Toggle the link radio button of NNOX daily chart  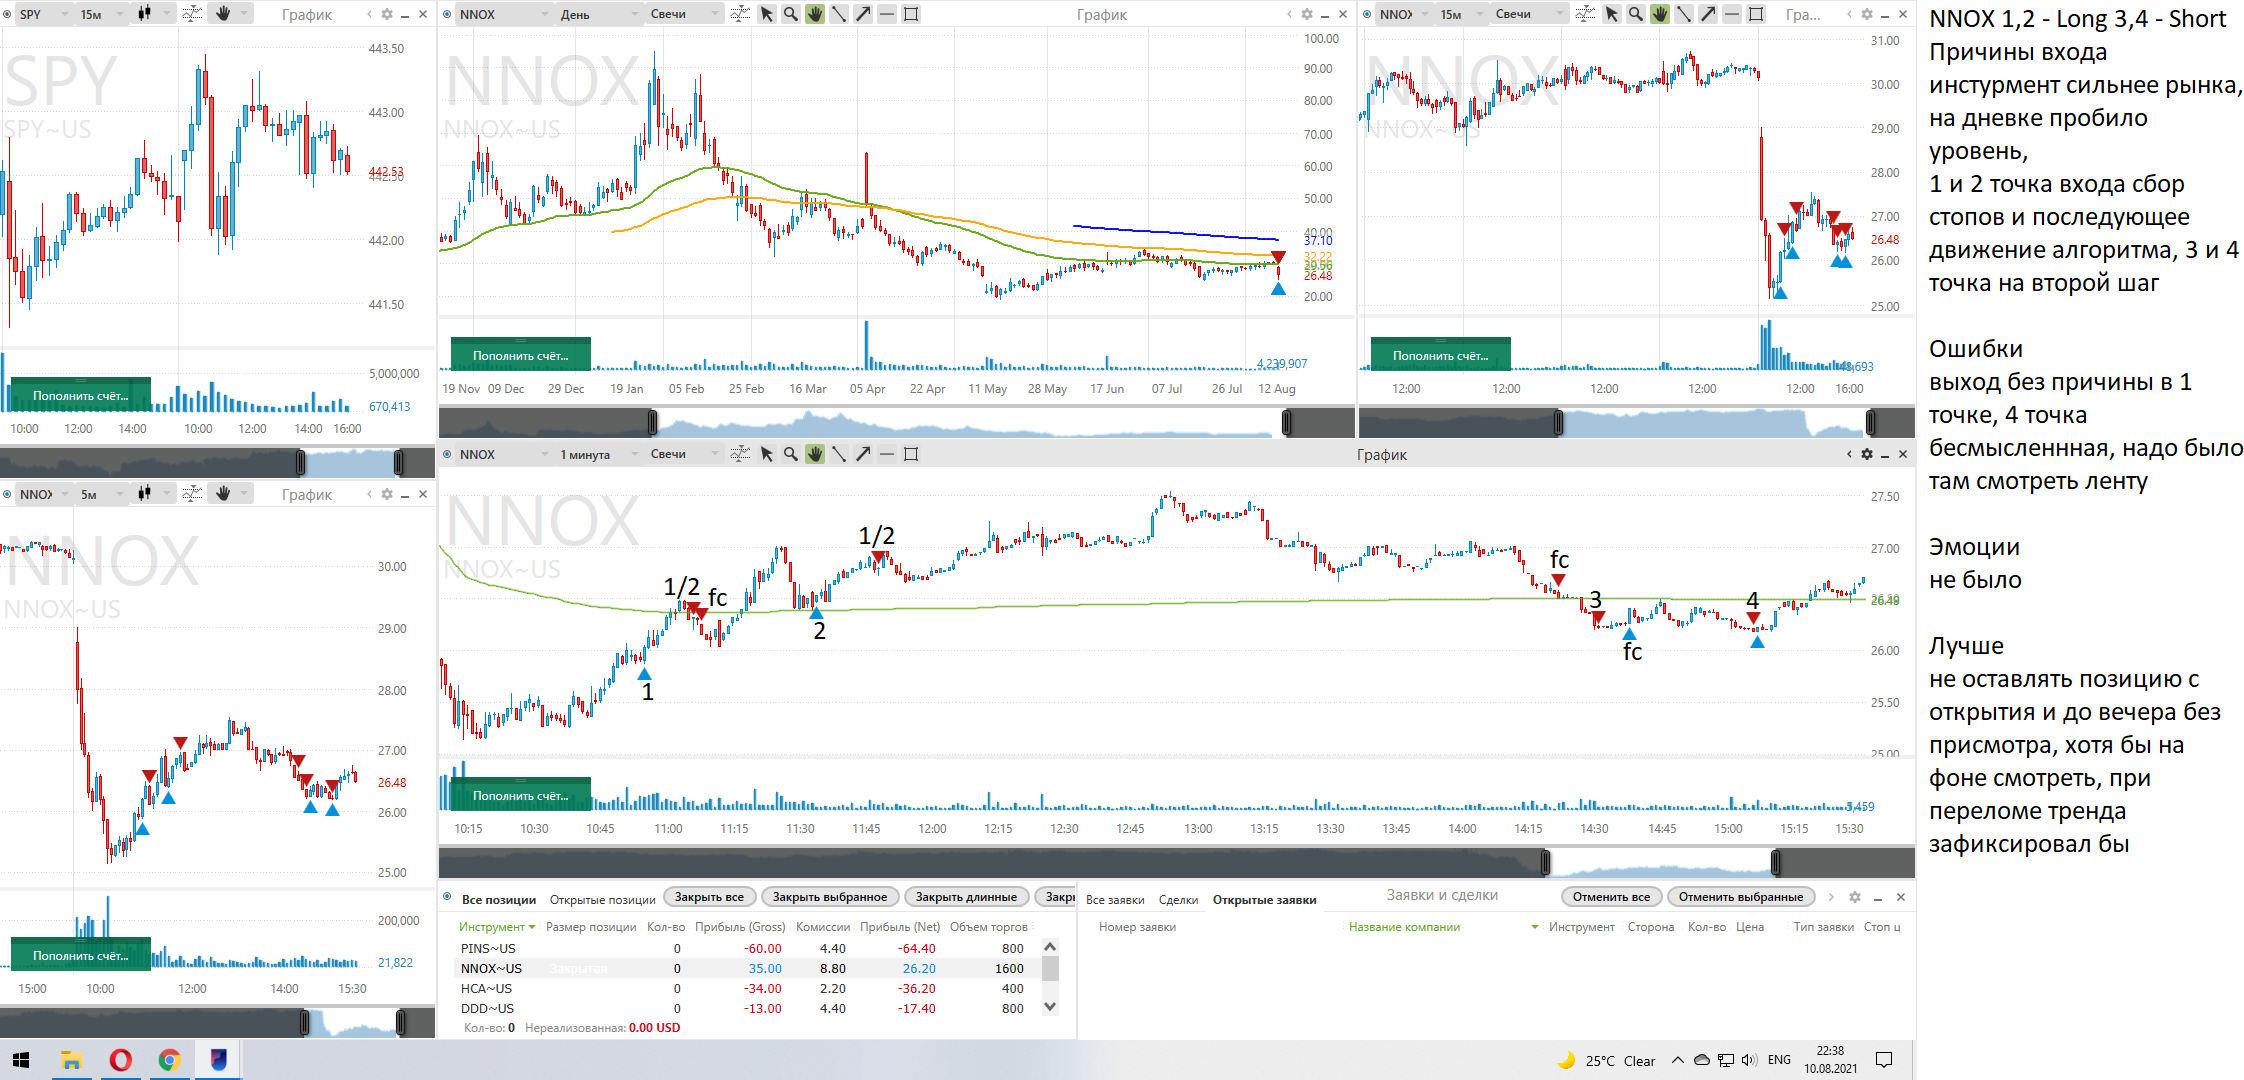click(x=447, y=14)
